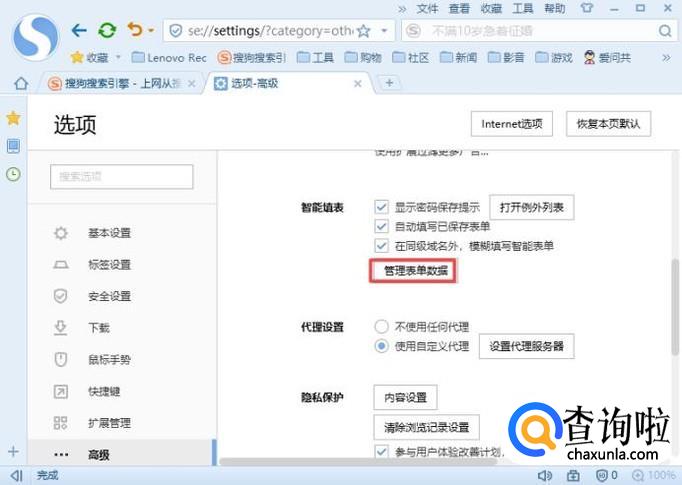Close the 选项-高级 tab

[358, 84]
